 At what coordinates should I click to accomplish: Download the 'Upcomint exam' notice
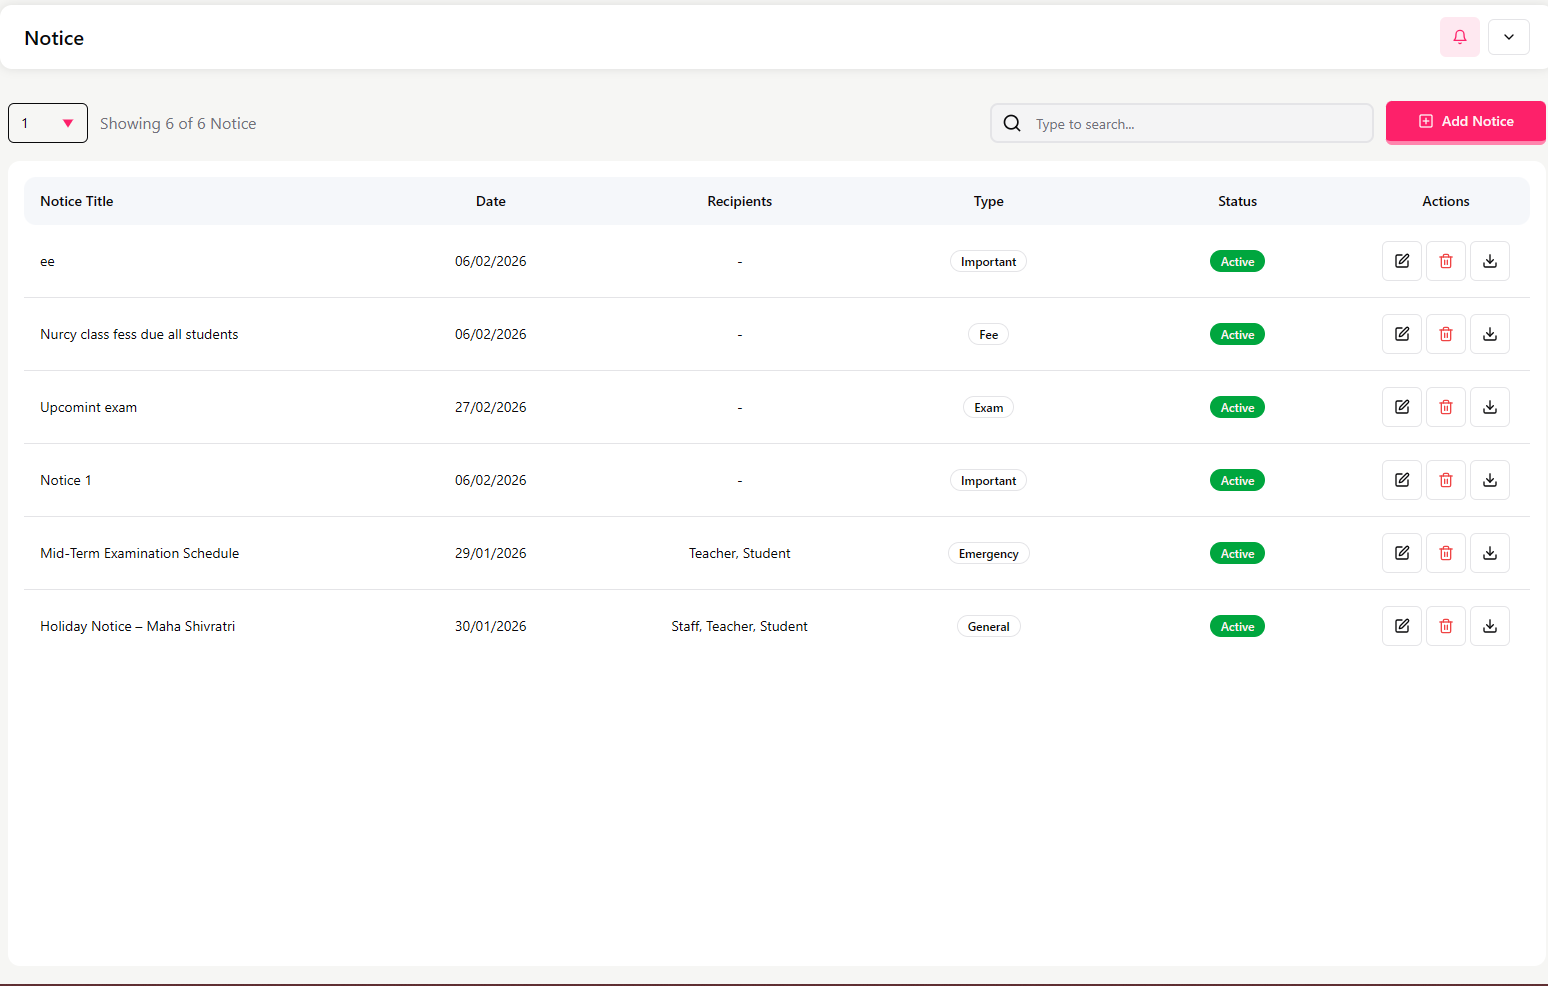1489,407
